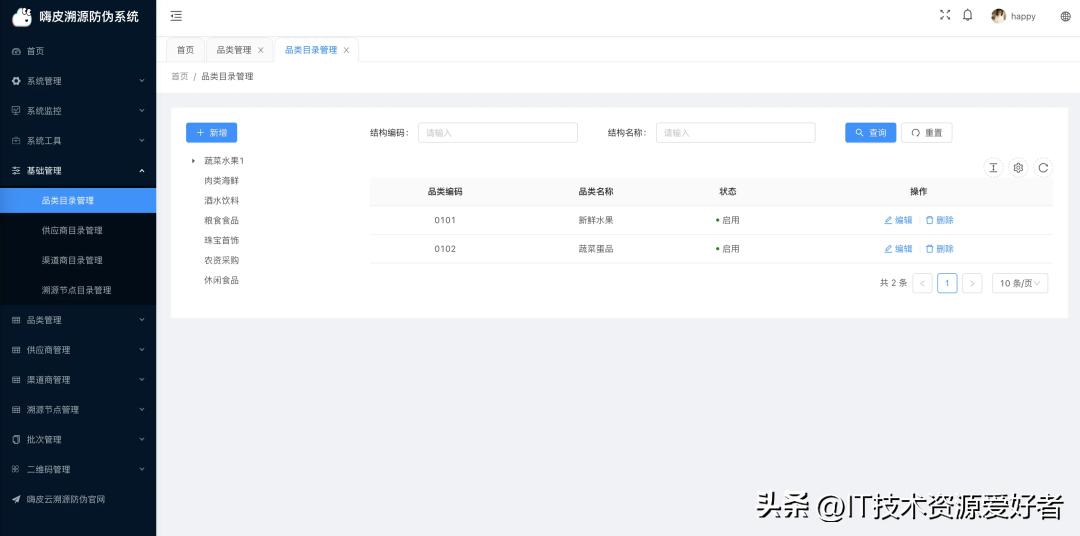Expand 系统监控 sidebar menu
The height and width of the screenshot is (536, 1080).
tap(78, 110)
